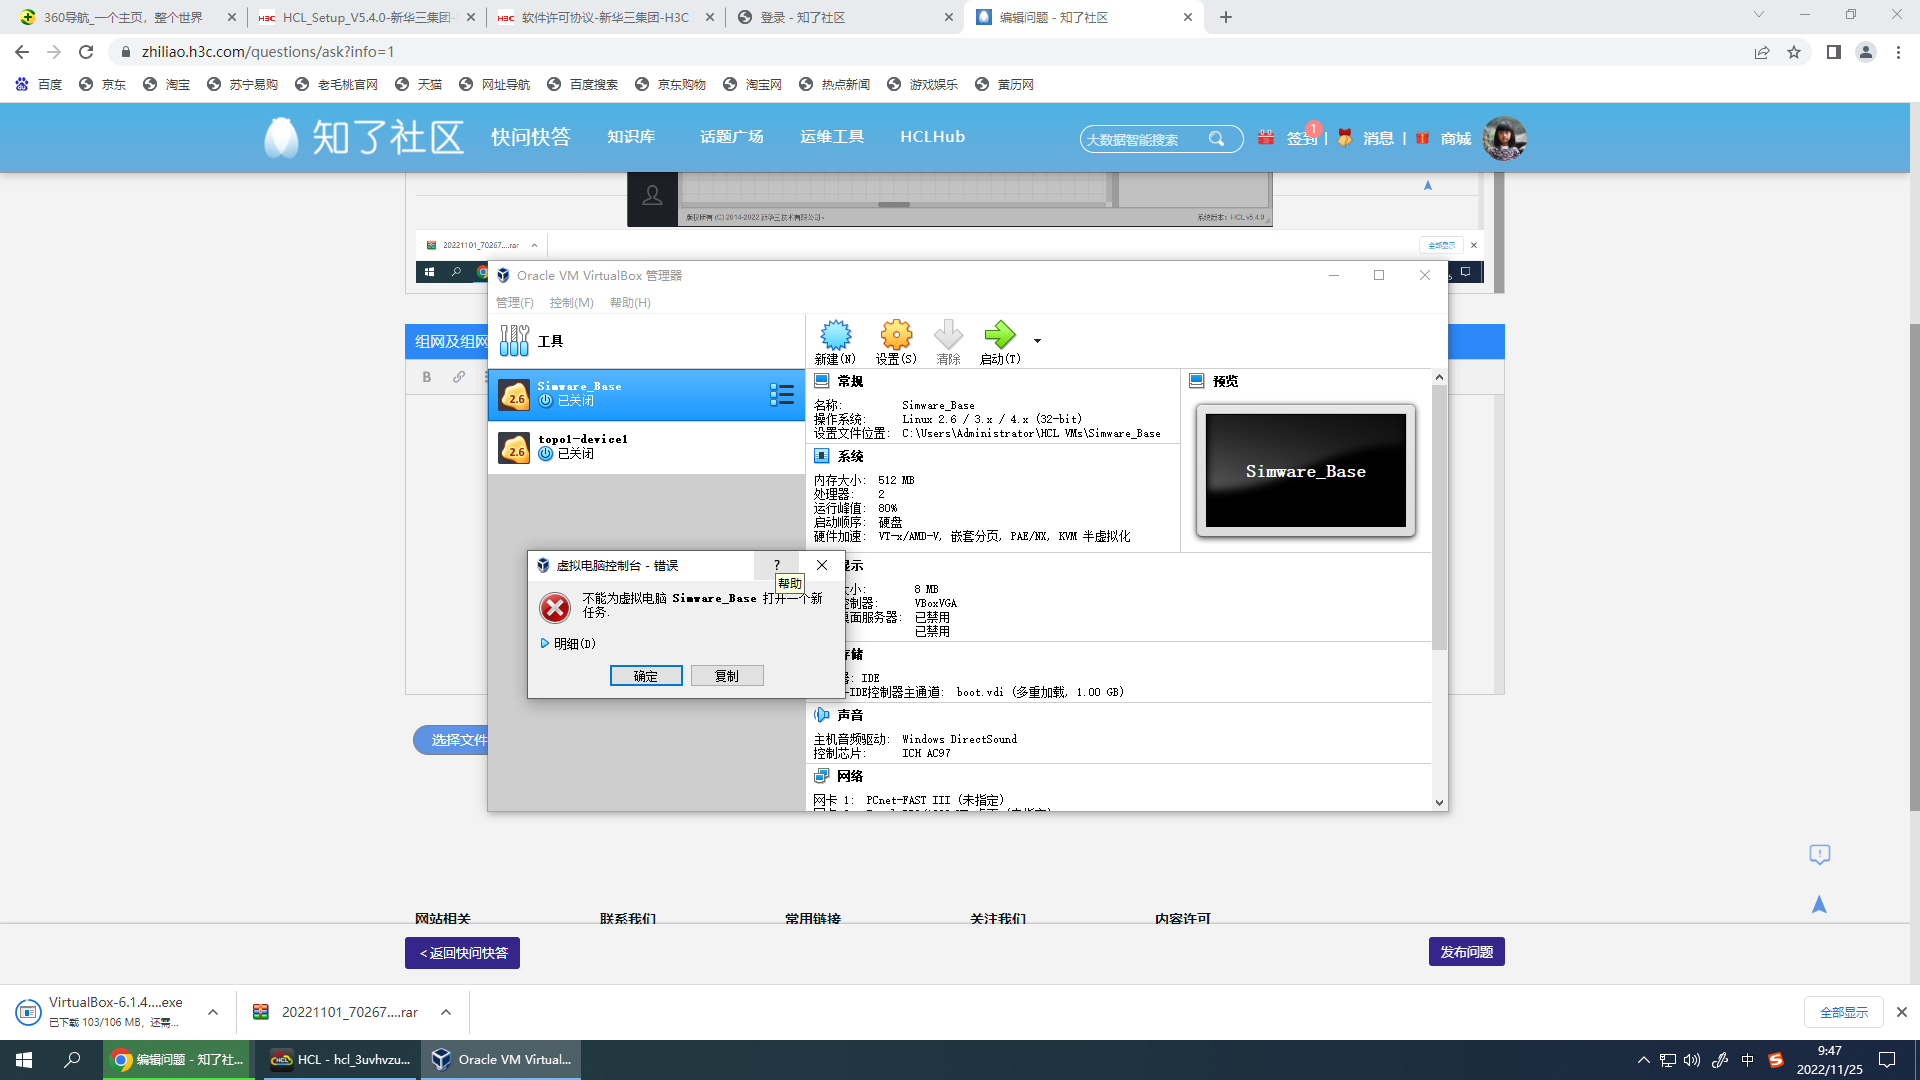The image size is (1920, 1080).
Task: Click the 发布问题 publish button
Action: [1466, 952]
